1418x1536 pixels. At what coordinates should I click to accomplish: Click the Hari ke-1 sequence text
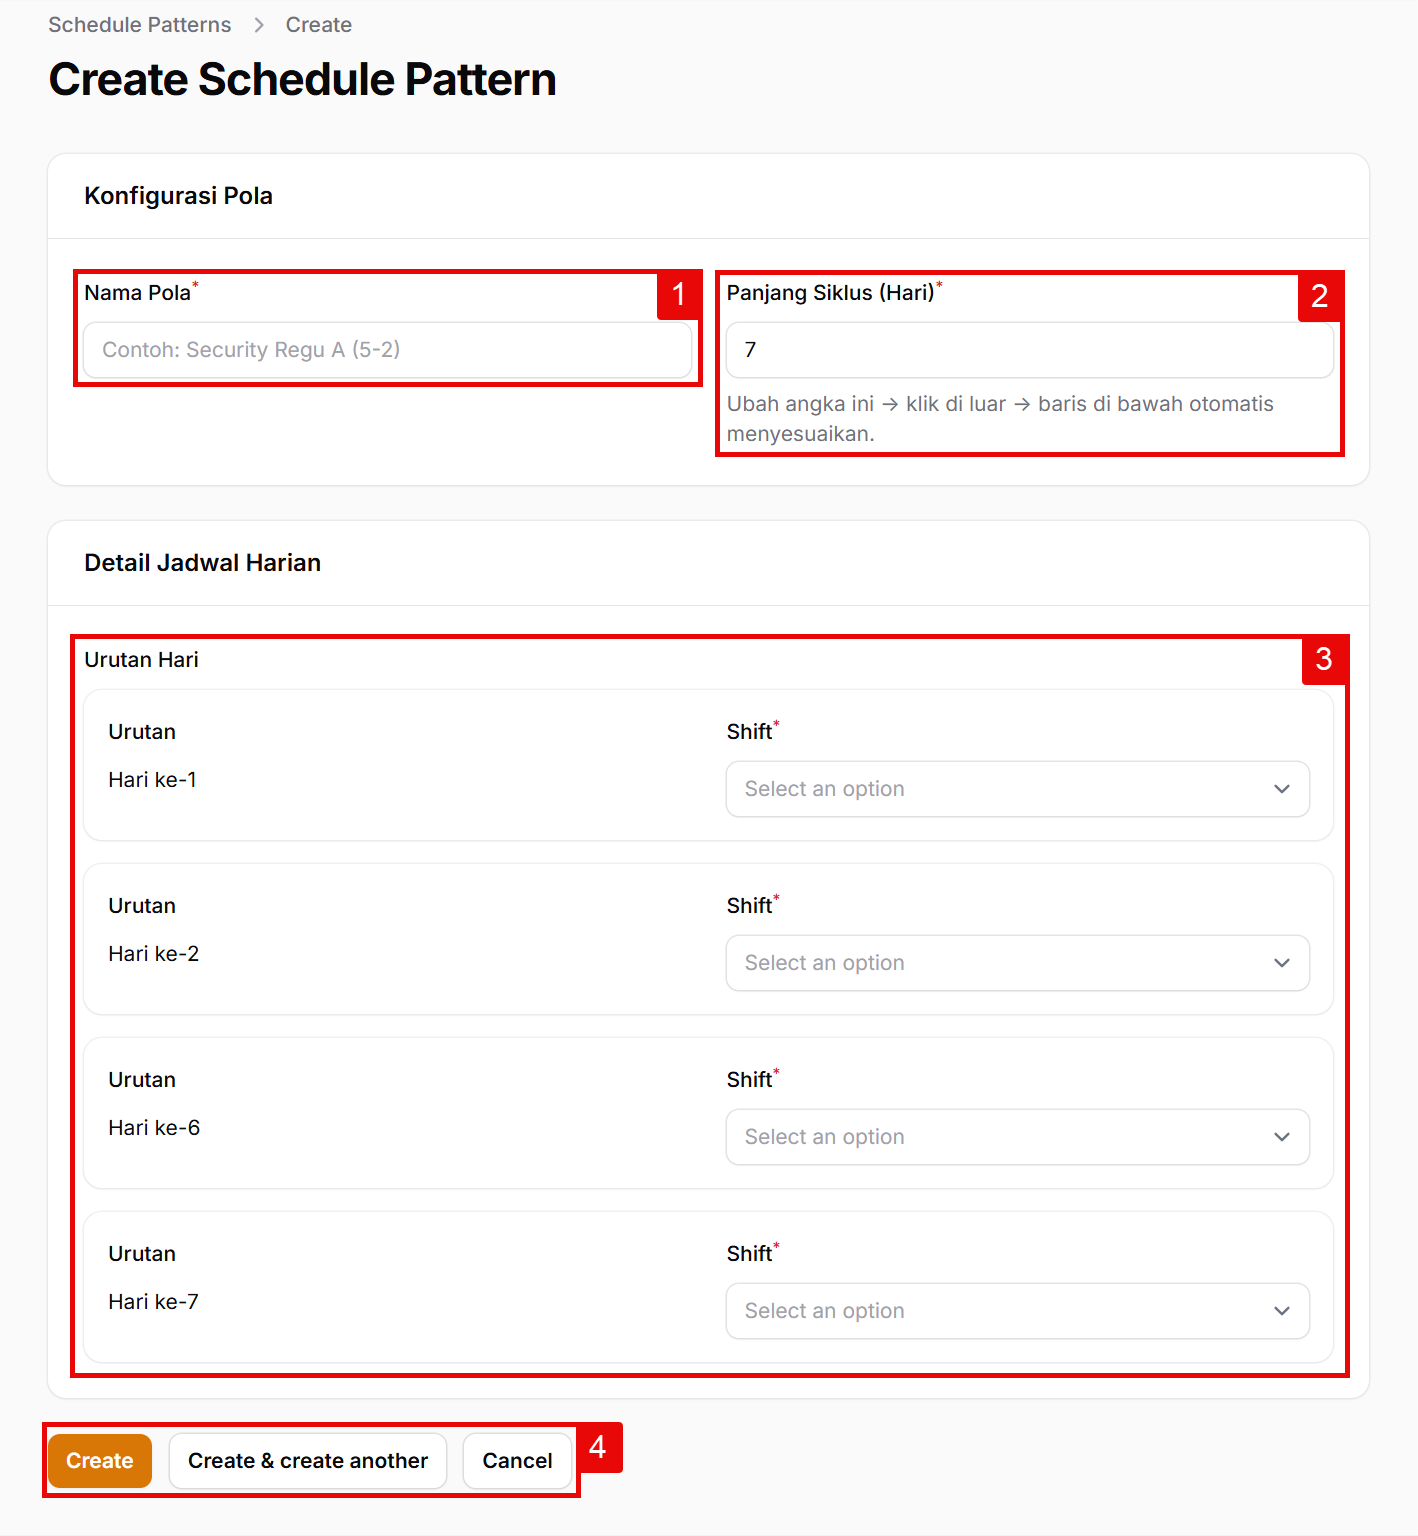click(x=152, y=780)
